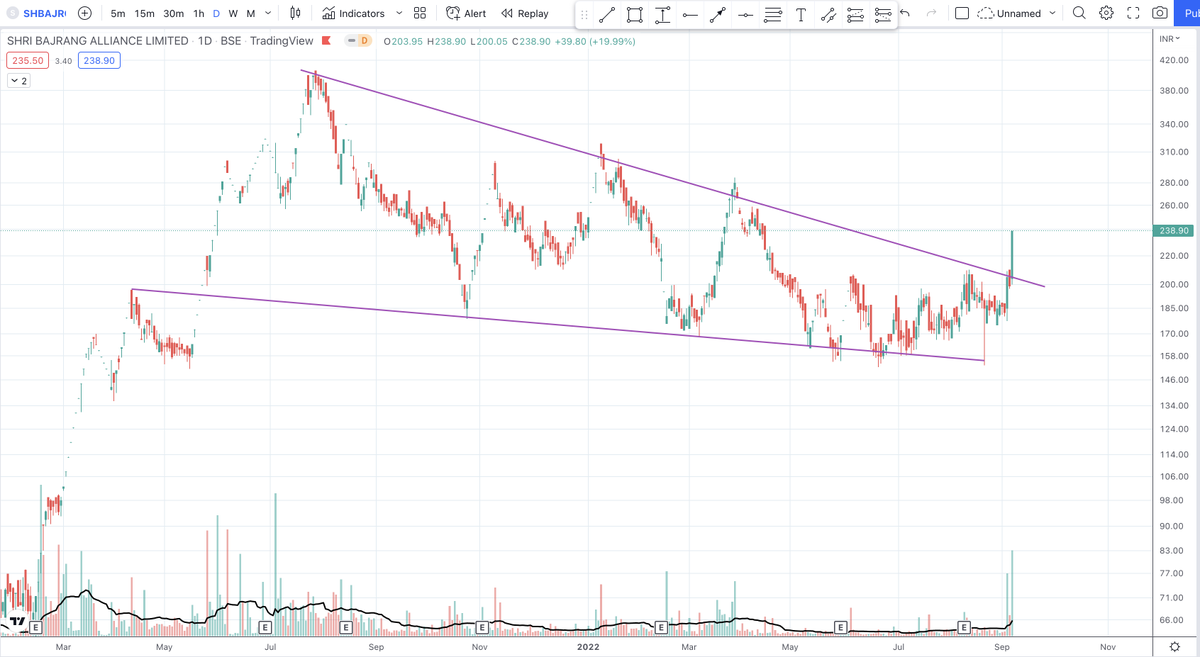
Task: Select the Short Position tool
Action: [x=883, y=14]
